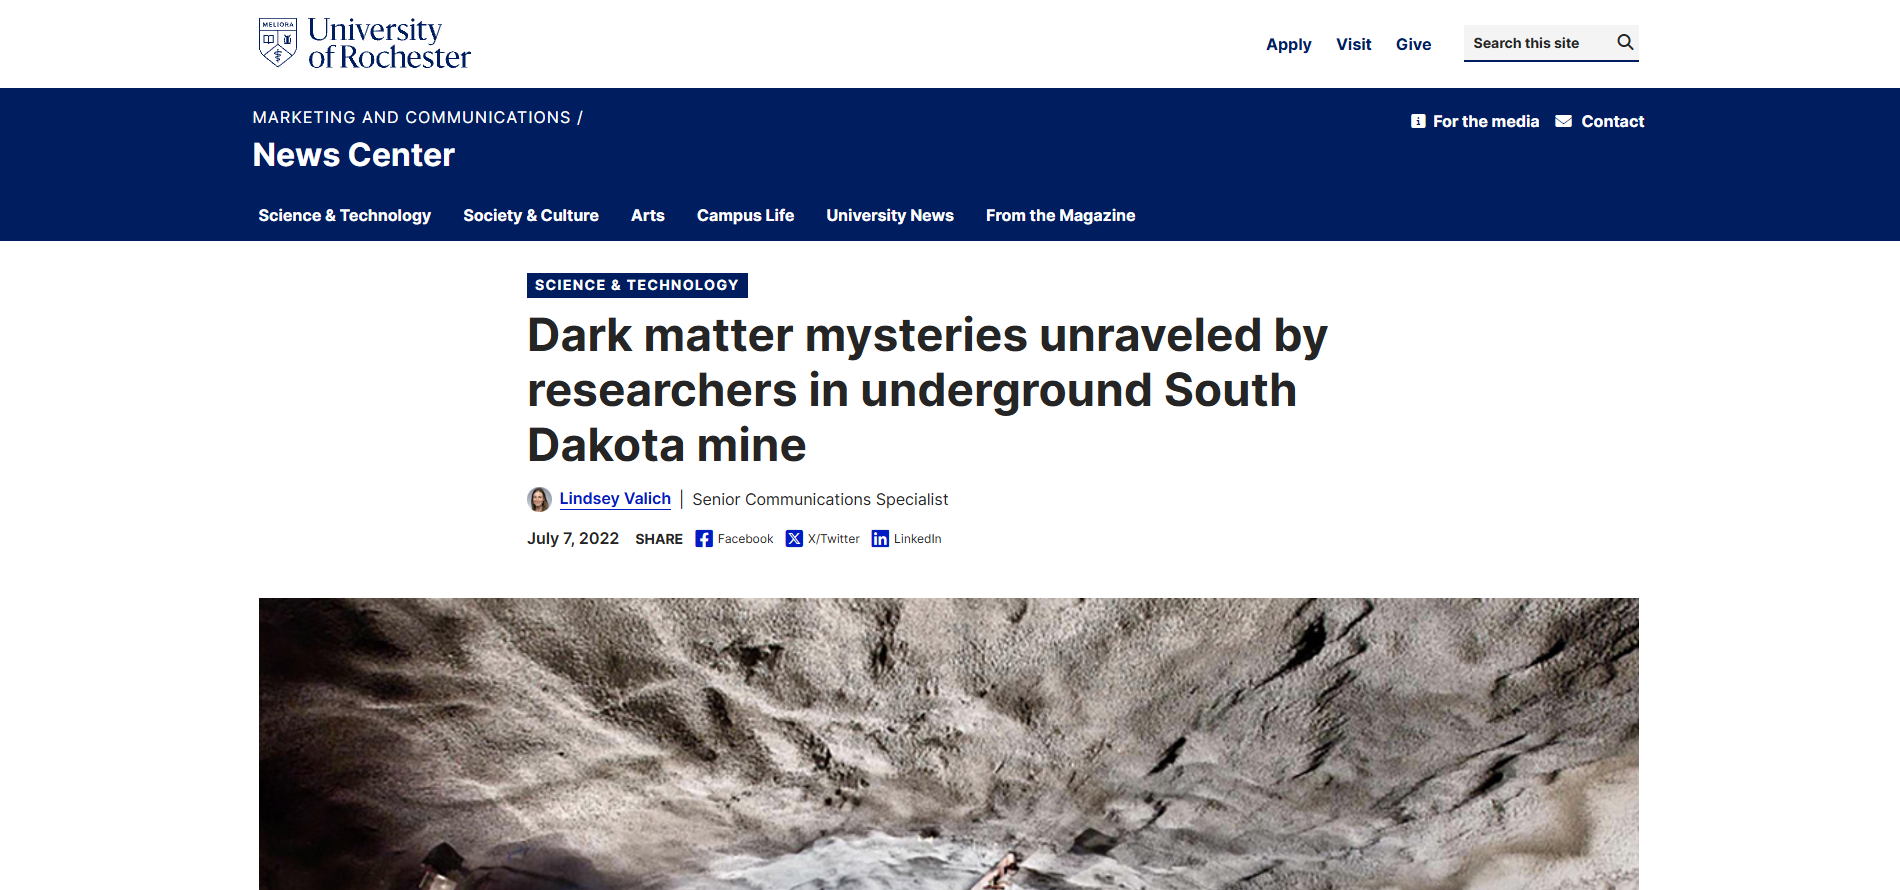This screenshot has height=890, width=1900.
Task: Open From the Magazine section
Action: pyautogui.click(x=1060, y=215)
